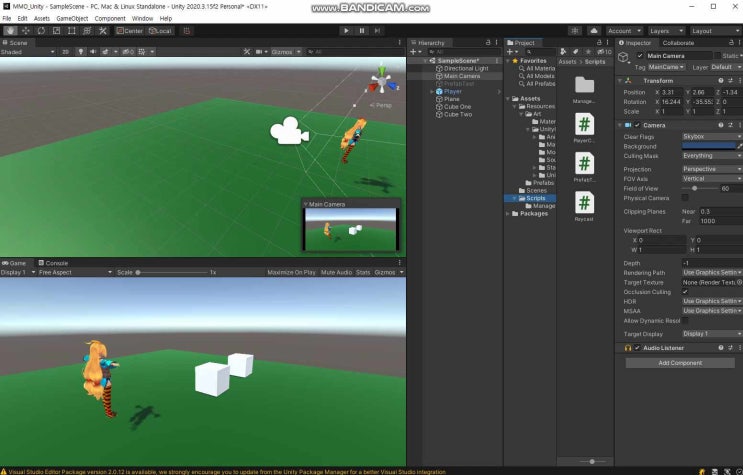Toggle scene audio speaker icon
Viewport: 743px width, 475px height.
93,52
